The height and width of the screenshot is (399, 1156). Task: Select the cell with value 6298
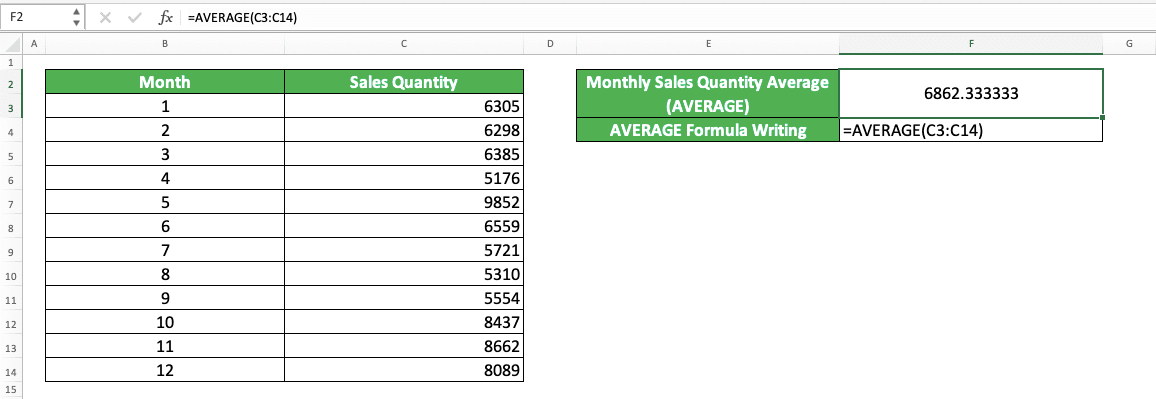404,131
